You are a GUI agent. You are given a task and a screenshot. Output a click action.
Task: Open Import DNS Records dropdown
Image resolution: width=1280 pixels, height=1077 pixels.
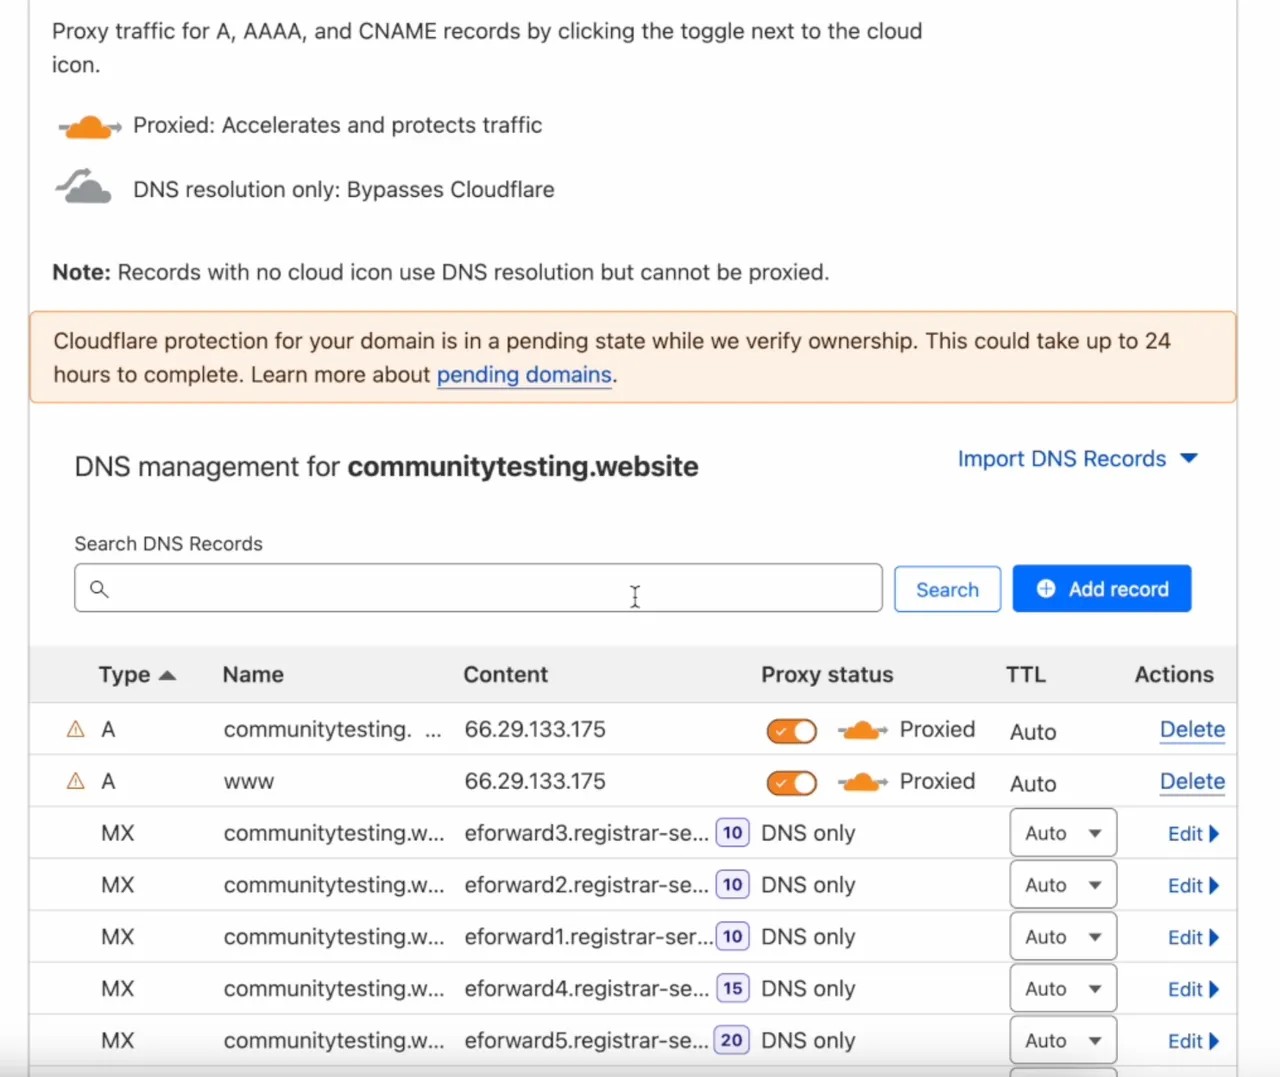point(1077,459)
